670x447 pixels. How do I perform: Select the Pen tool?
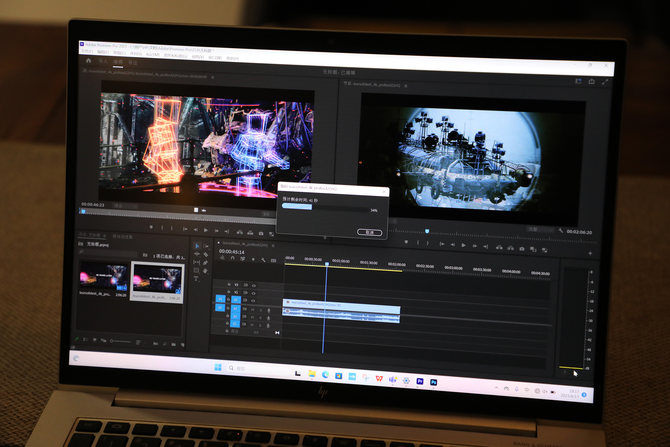tap(206, 263)
